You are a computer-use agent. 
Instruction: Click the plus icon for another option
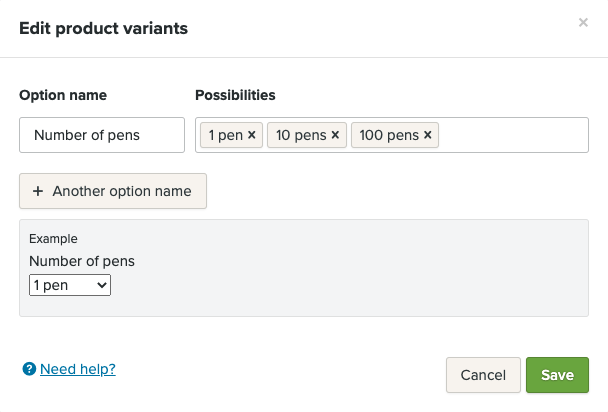click(x=38, y=191)
